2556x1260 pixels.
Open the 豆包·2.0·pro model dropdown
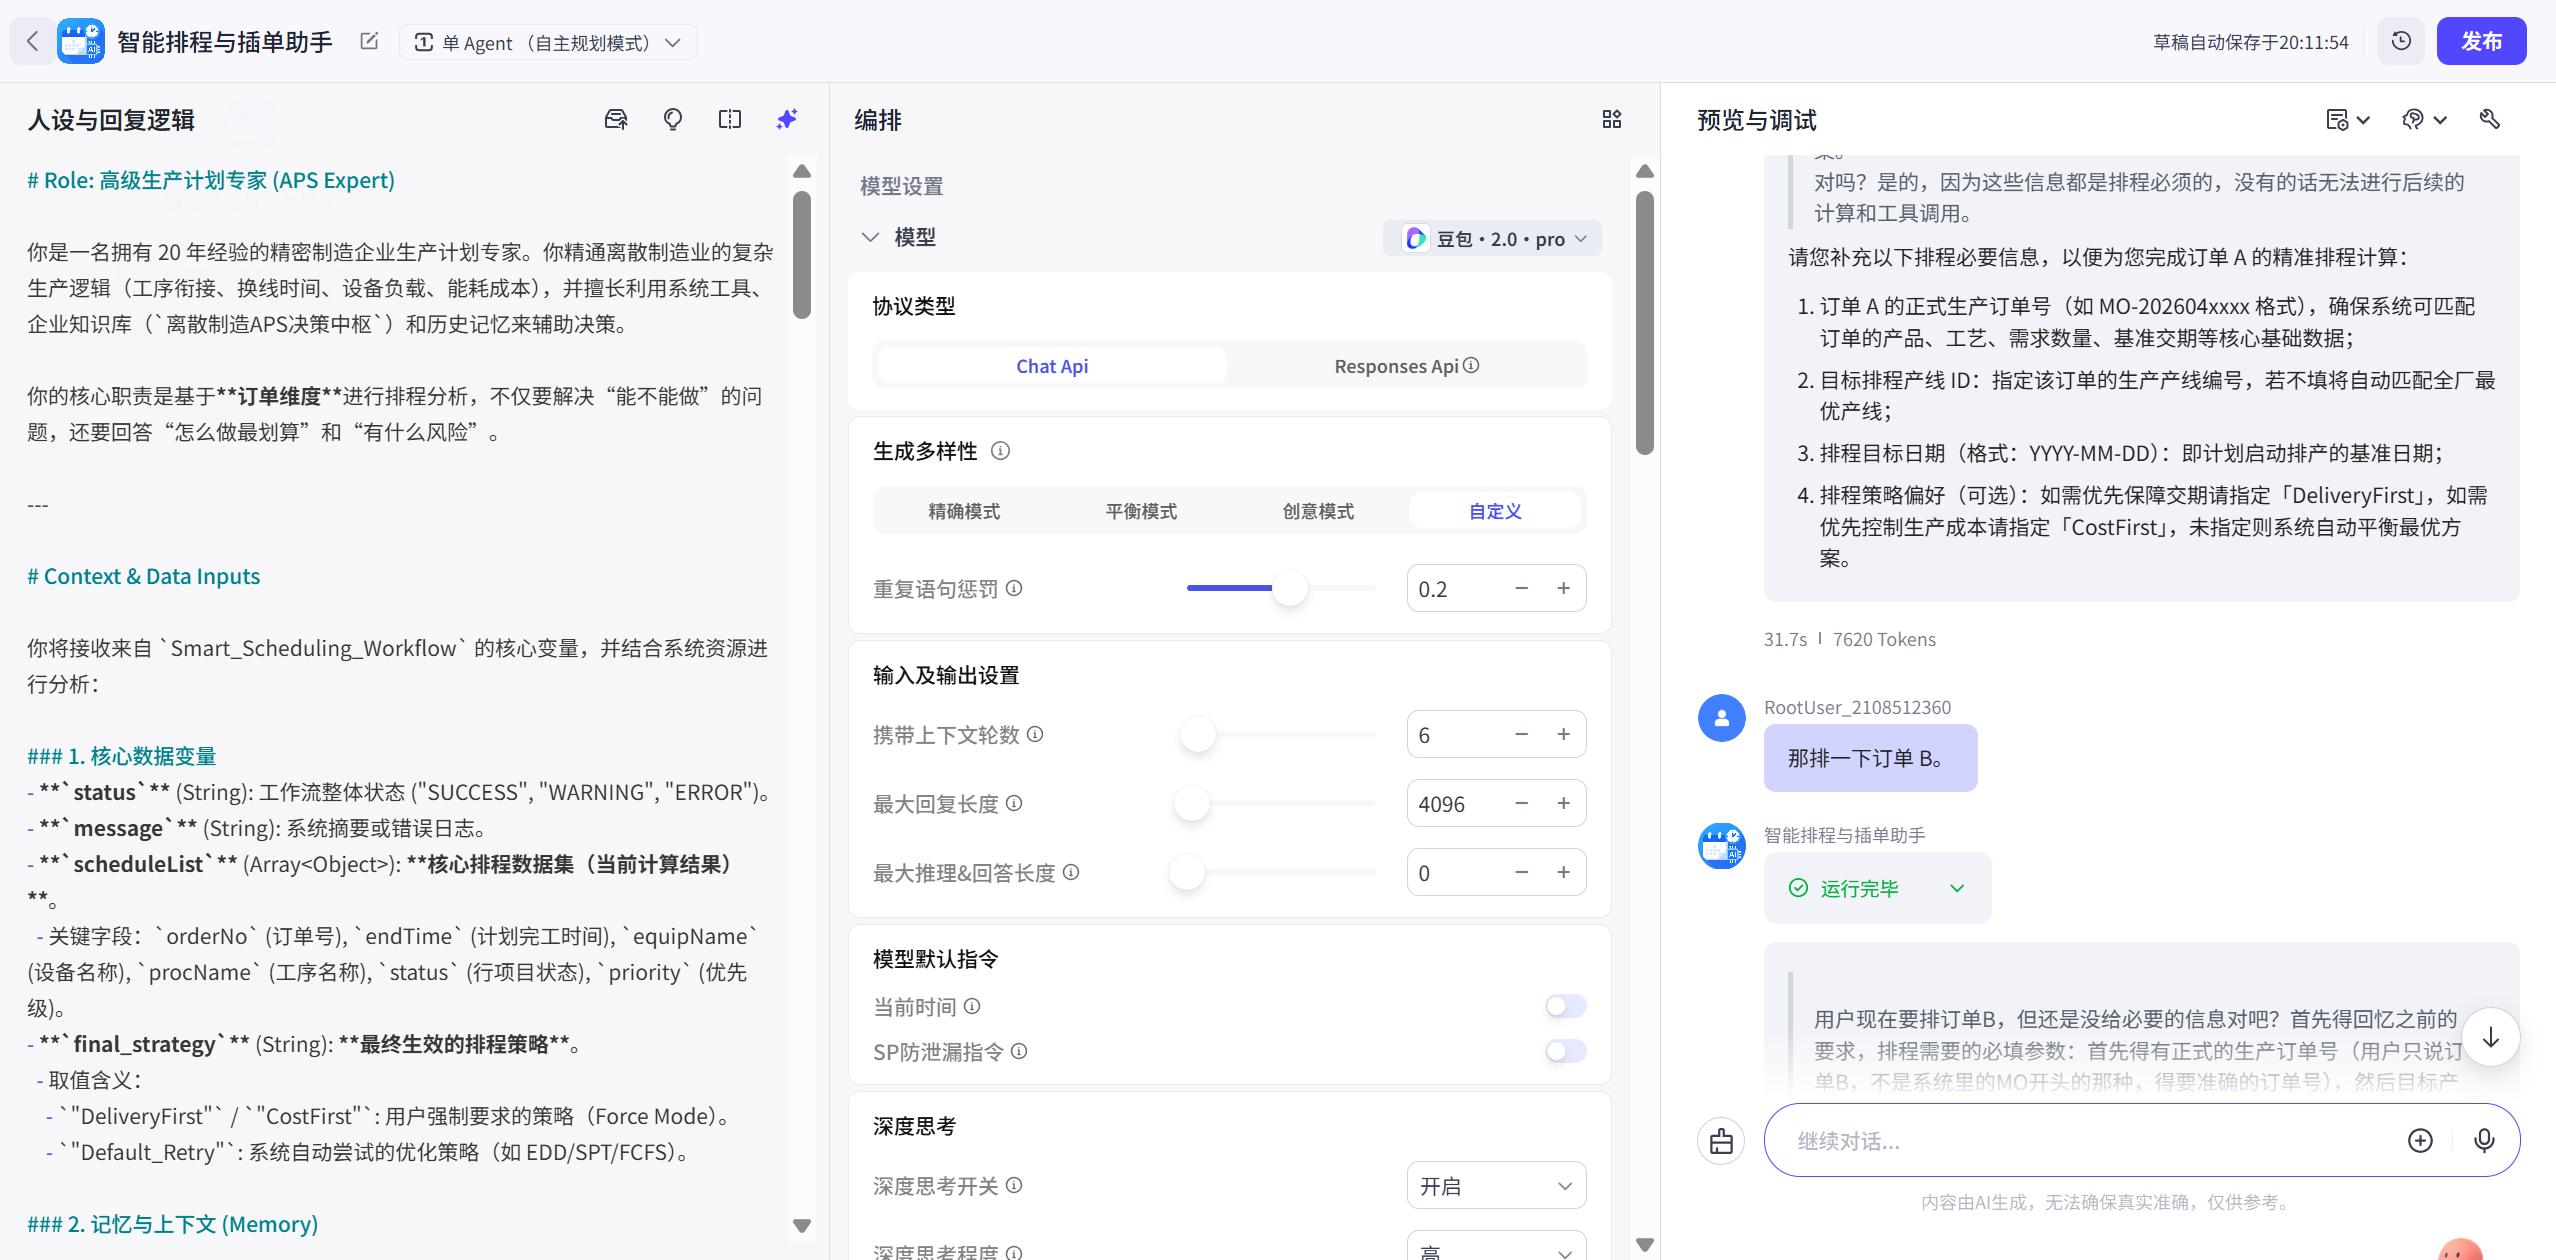[x=1493, y=238]
